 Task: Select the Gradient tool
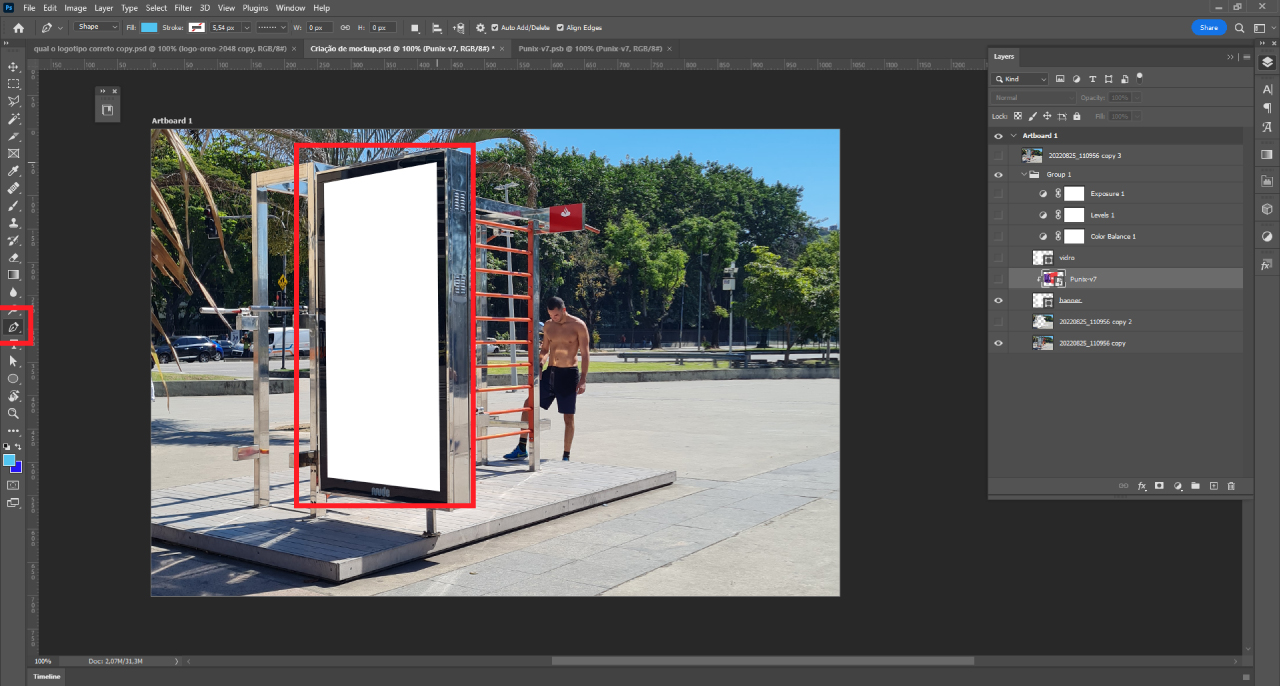point(14,275)
